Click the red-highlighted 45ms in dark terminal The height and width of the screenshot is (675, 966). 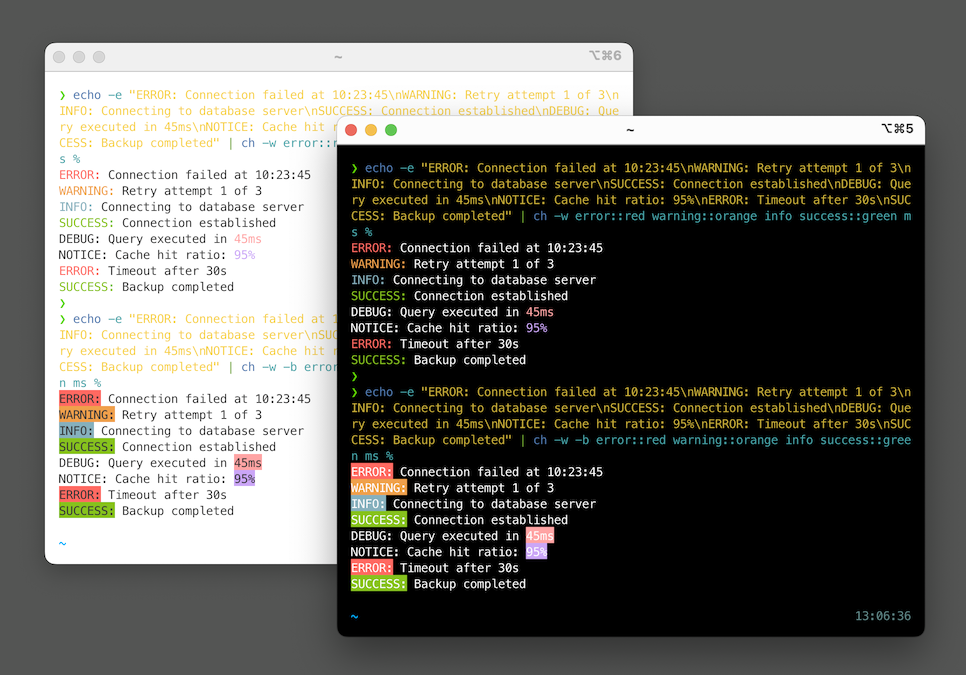tap(539, 536)
